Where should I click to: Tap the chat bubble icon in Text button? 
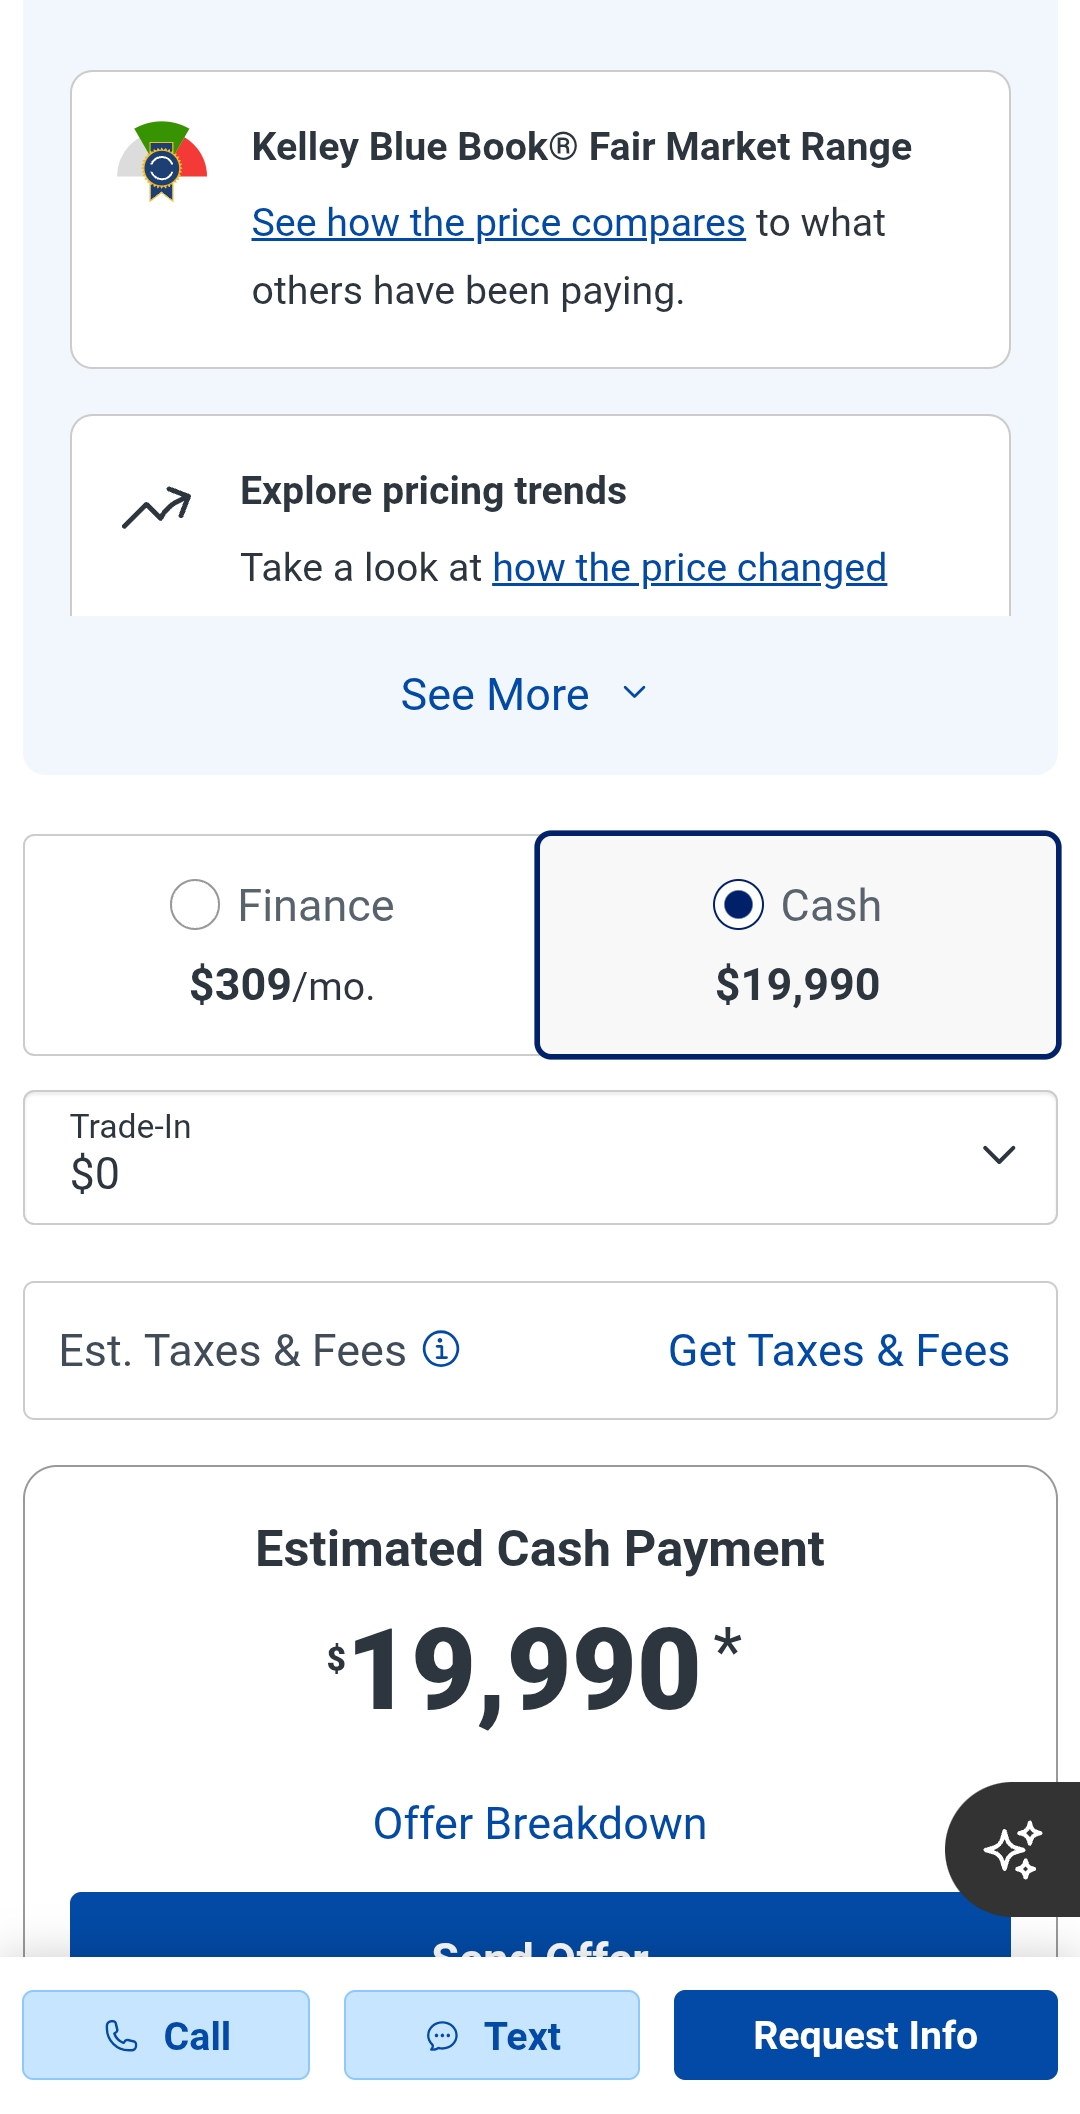coord(442,2035)
